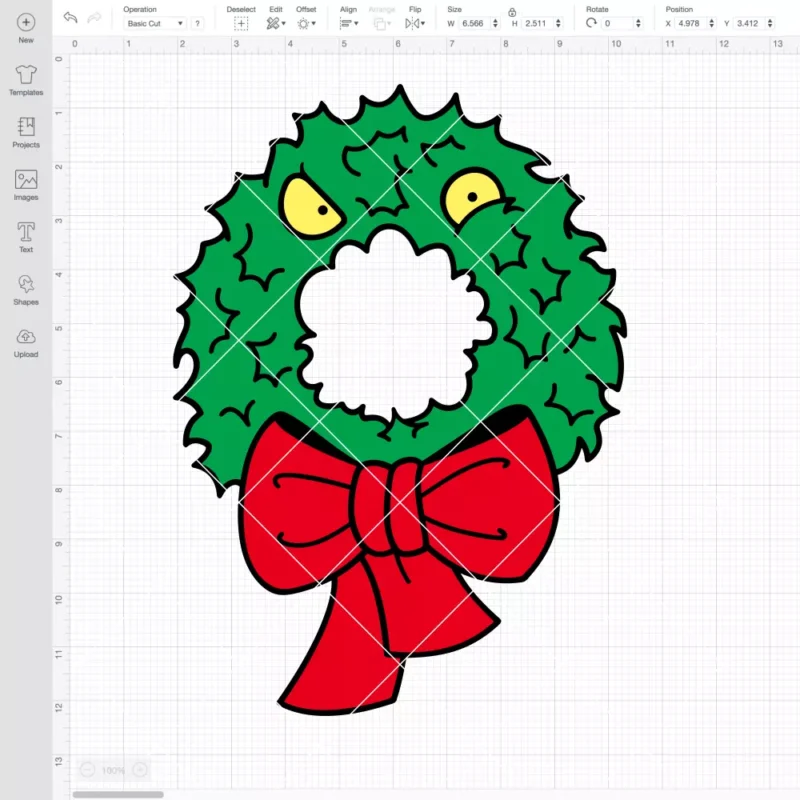Click the Size label
The width and height of the screenshot is (800, 800).
pos(455,9)
